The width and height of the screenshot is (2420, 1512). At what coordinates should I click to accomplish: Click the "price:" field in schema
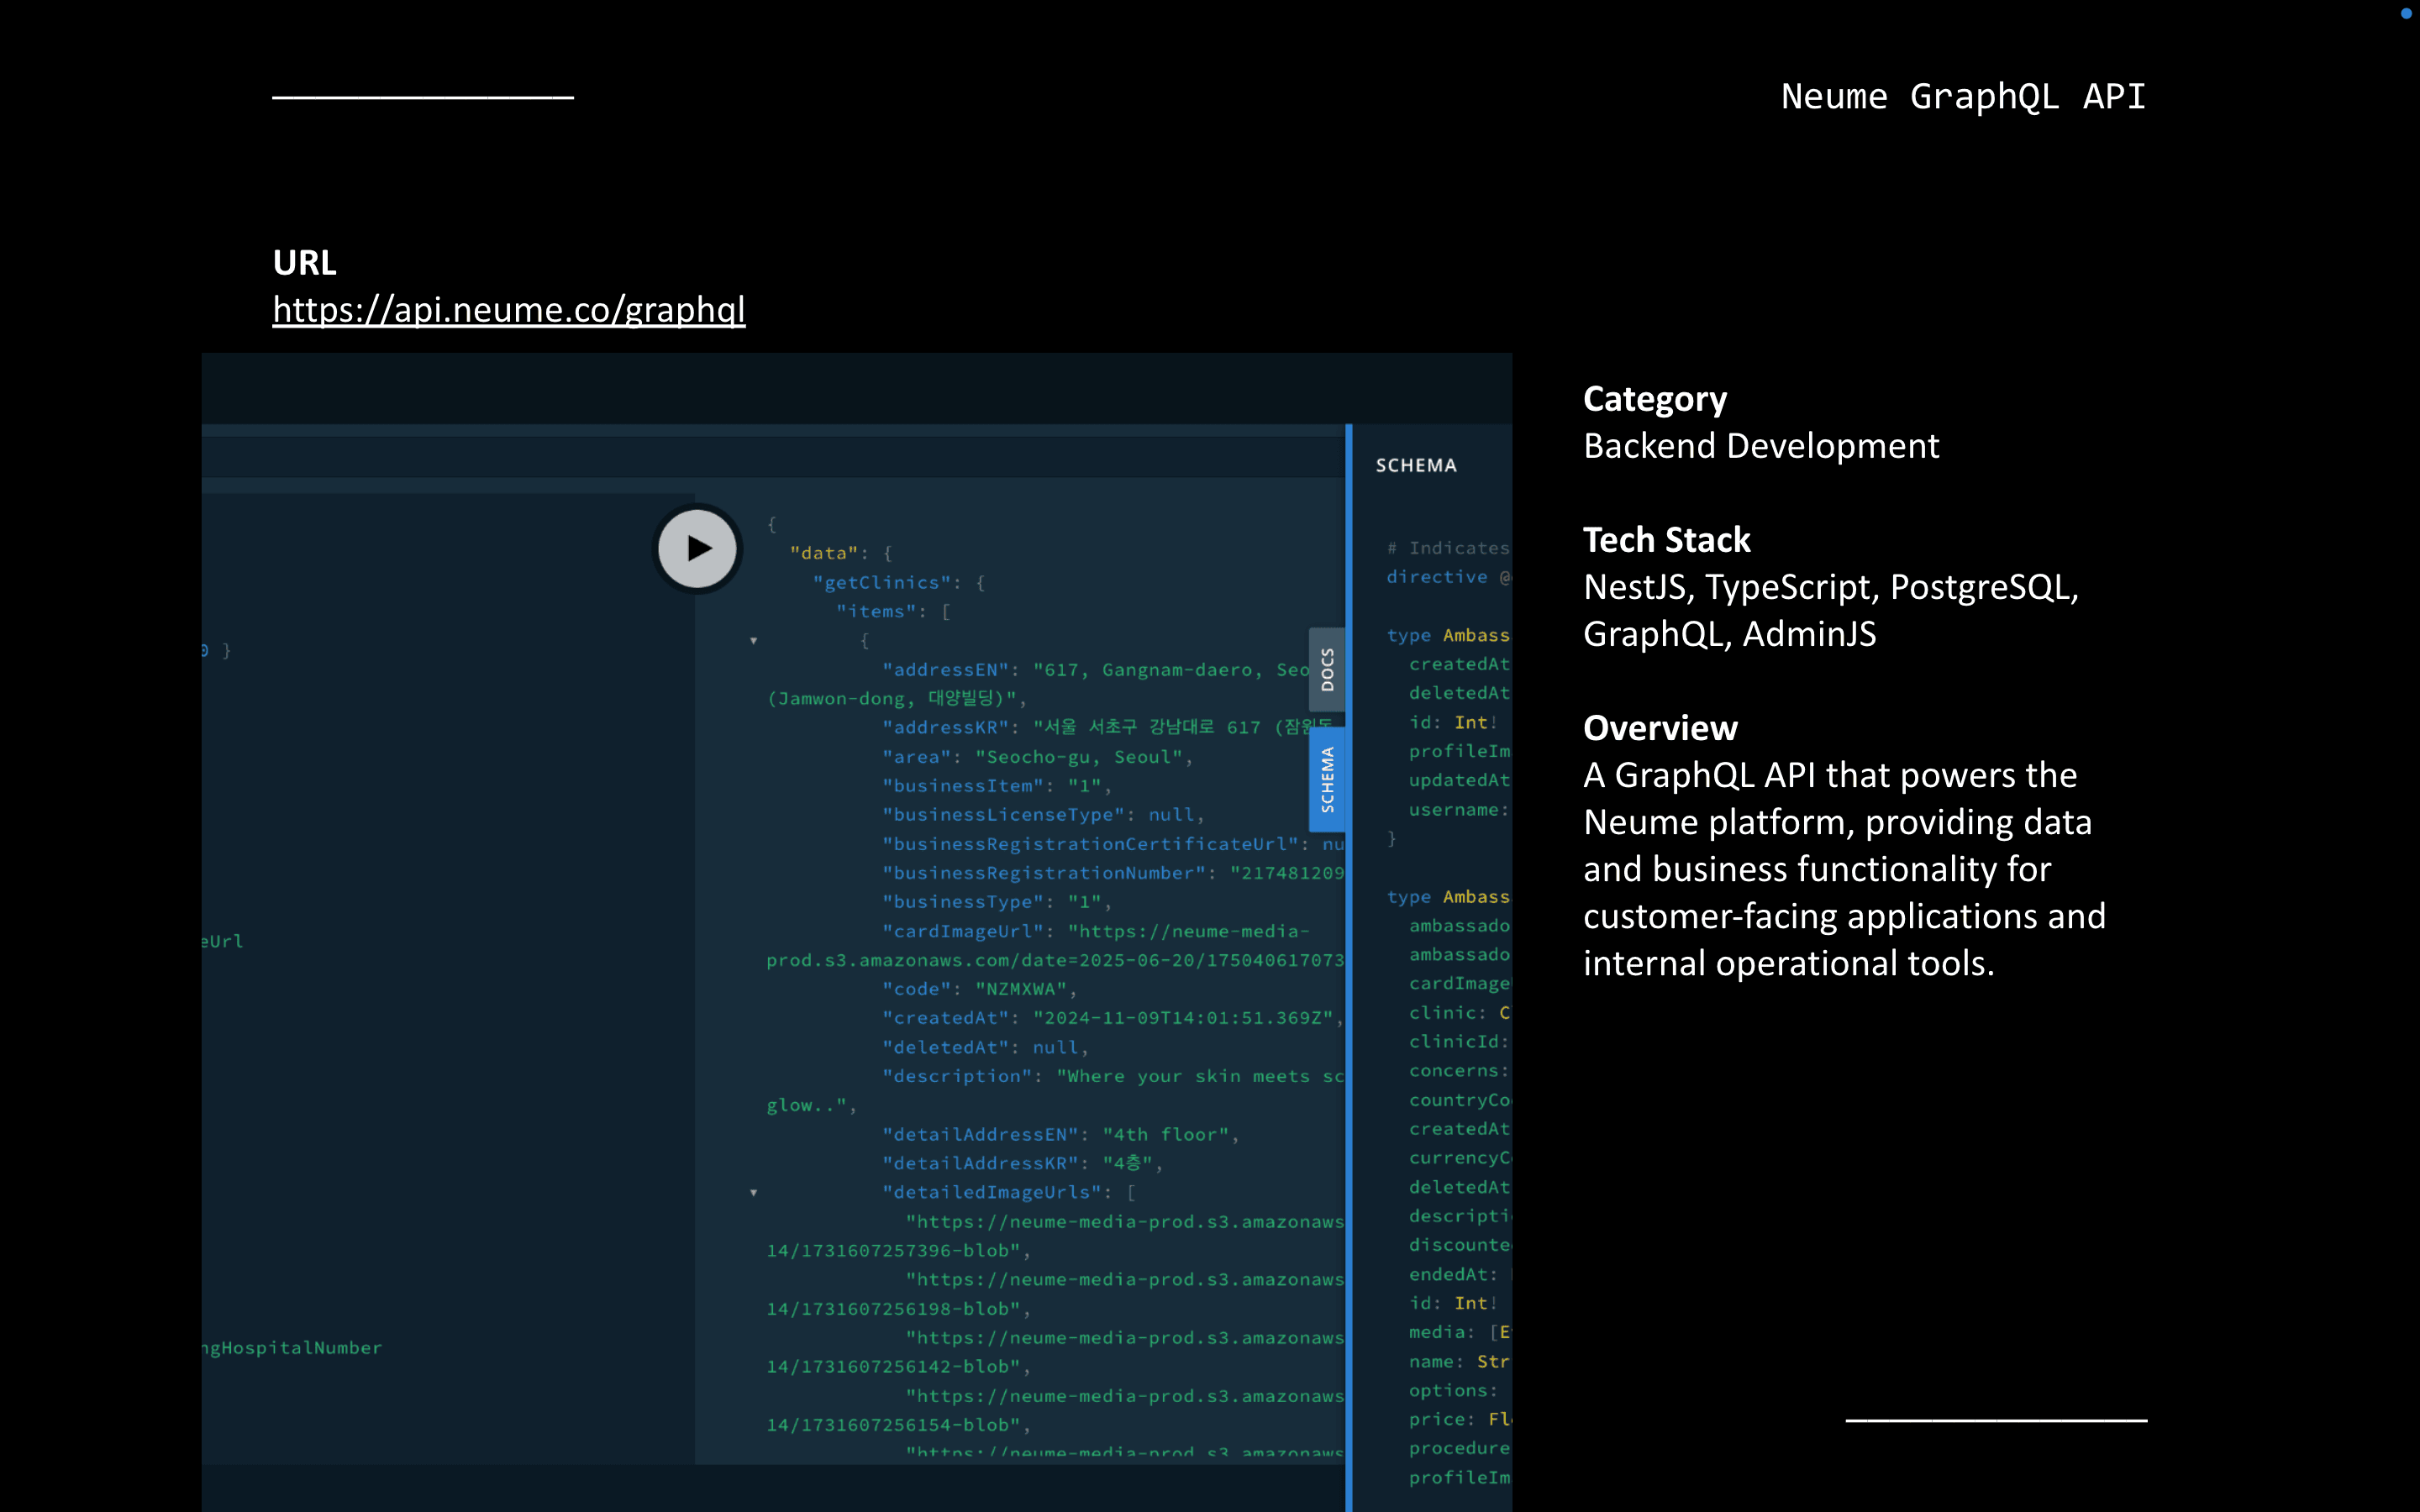coord(1460,1420)
